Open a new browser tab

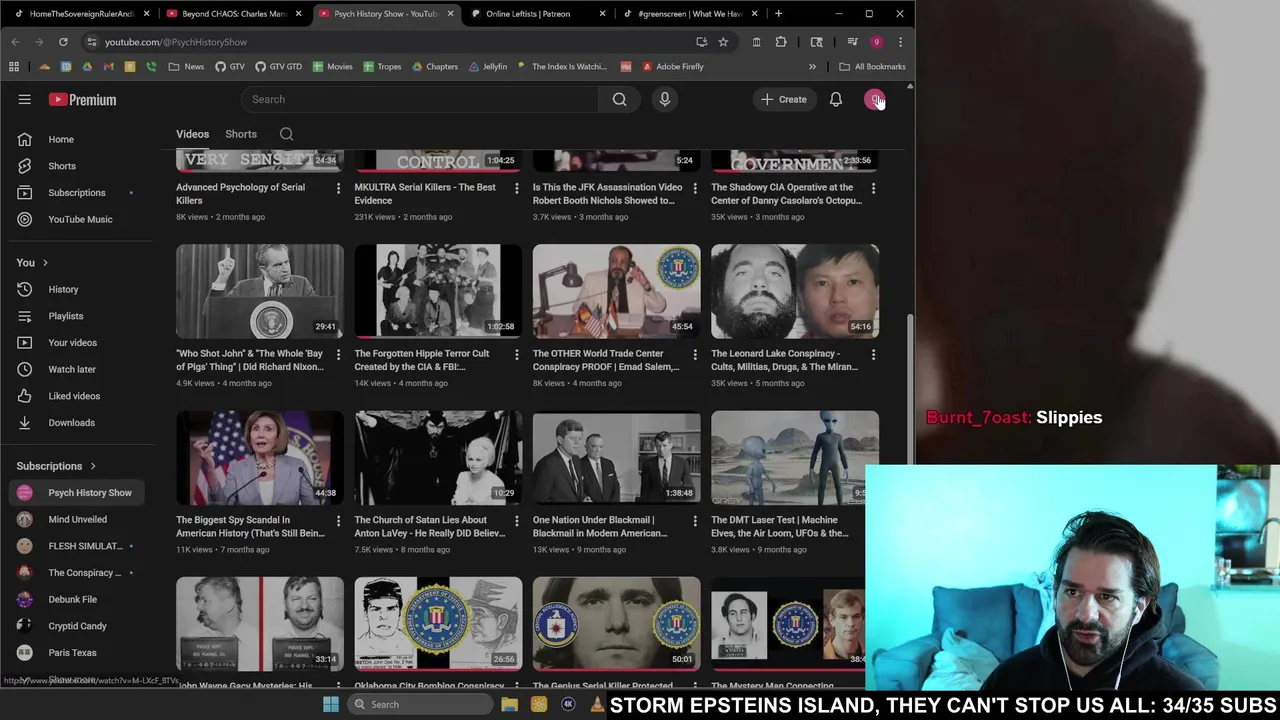click(x=778, y=14)
